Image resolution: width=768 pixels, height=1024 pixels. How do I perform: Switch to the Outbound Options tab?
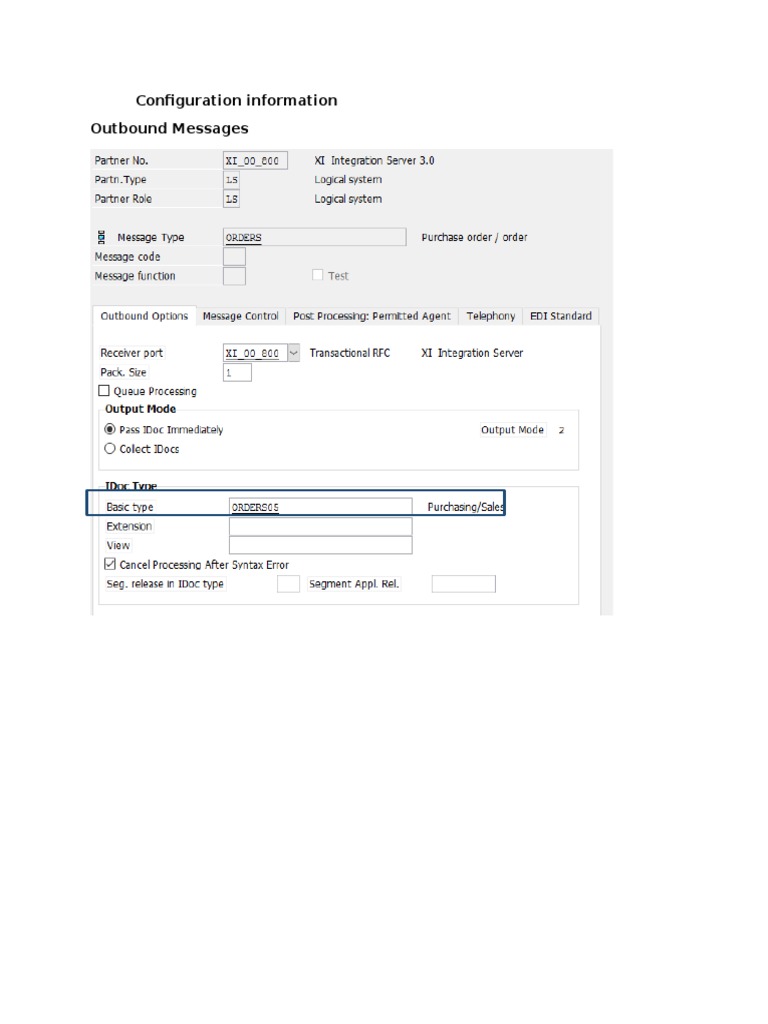[x=144, y=316]
